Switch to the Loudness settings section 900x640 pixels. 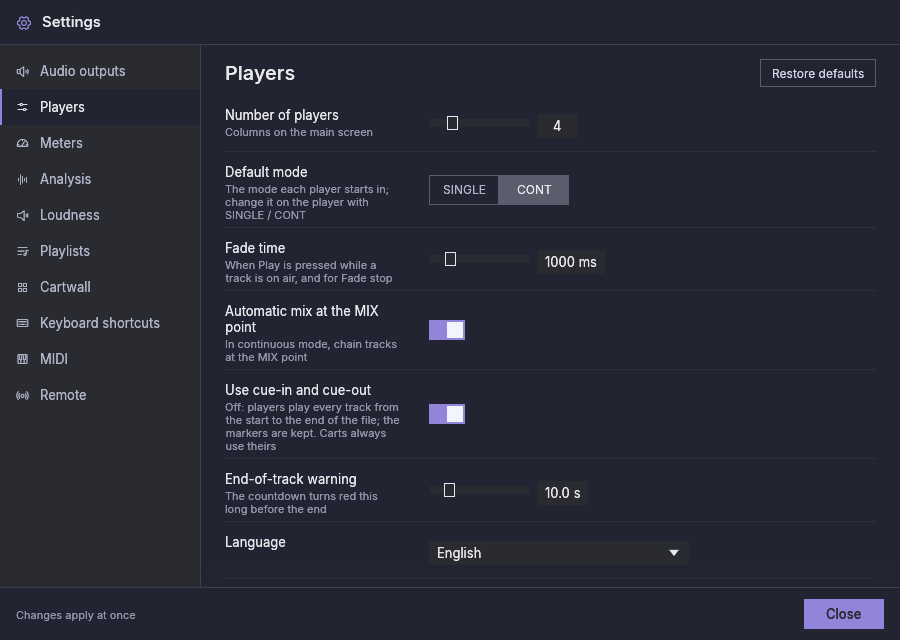(100, 215)
